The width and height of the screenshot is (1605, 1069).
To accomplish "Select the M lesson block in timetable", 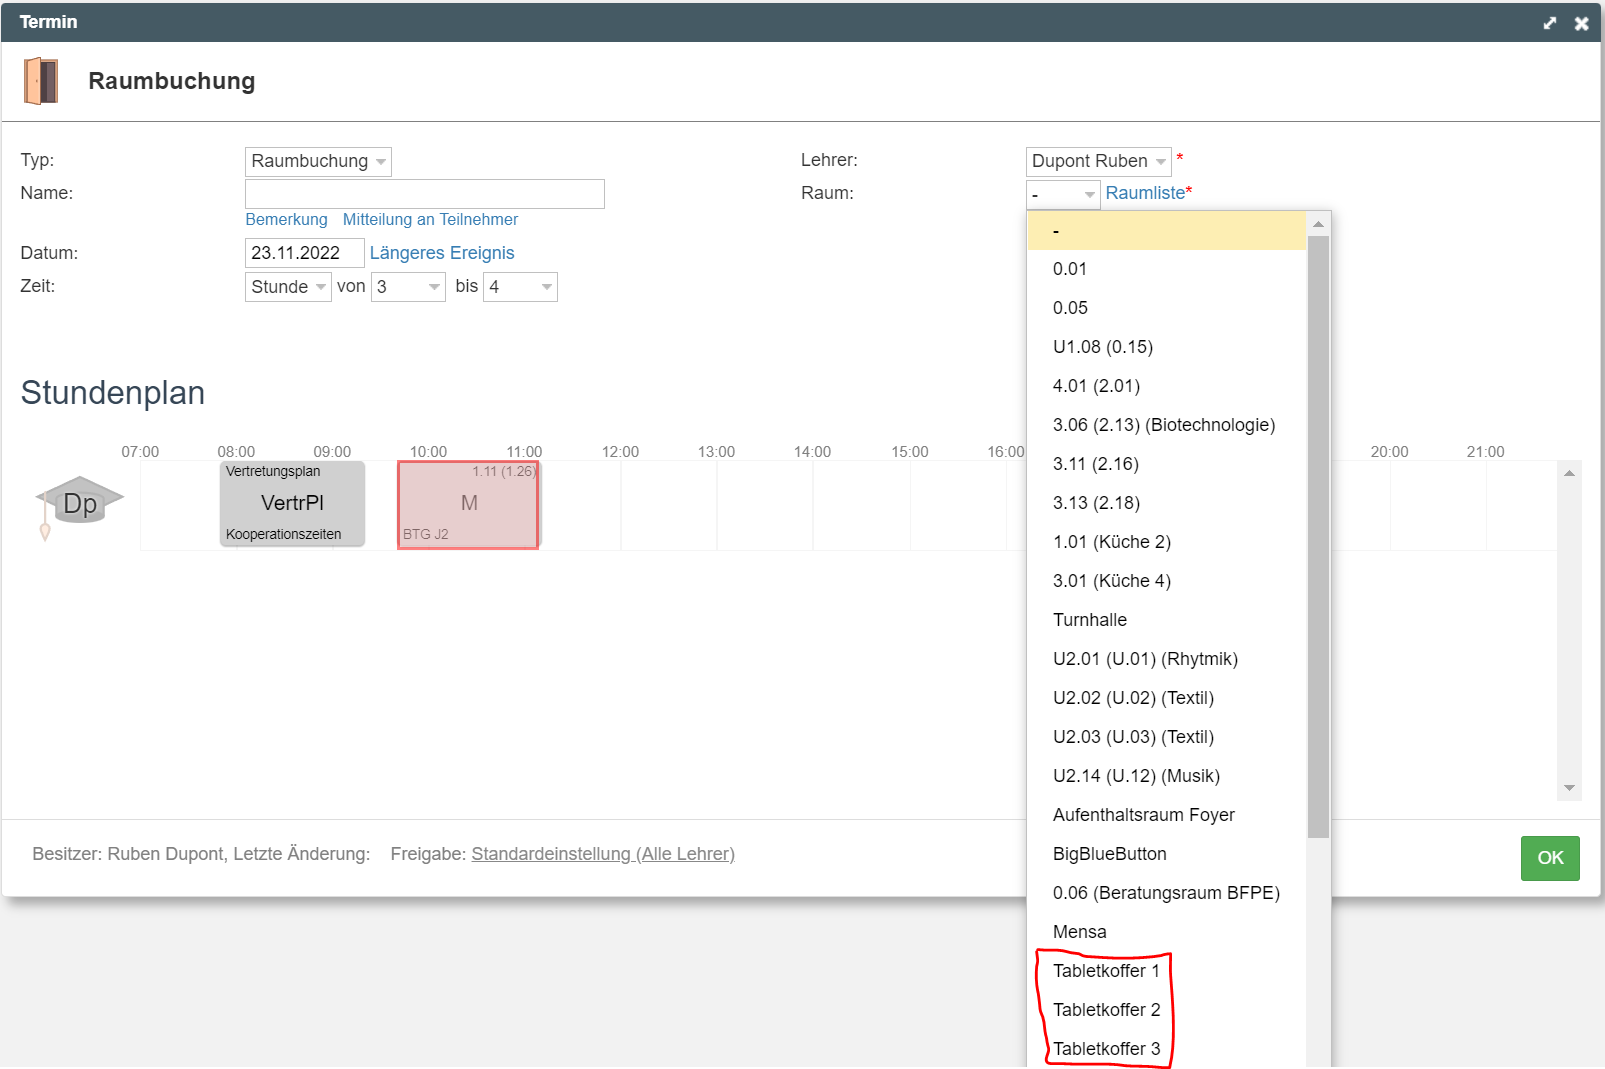I will [468, 504].
